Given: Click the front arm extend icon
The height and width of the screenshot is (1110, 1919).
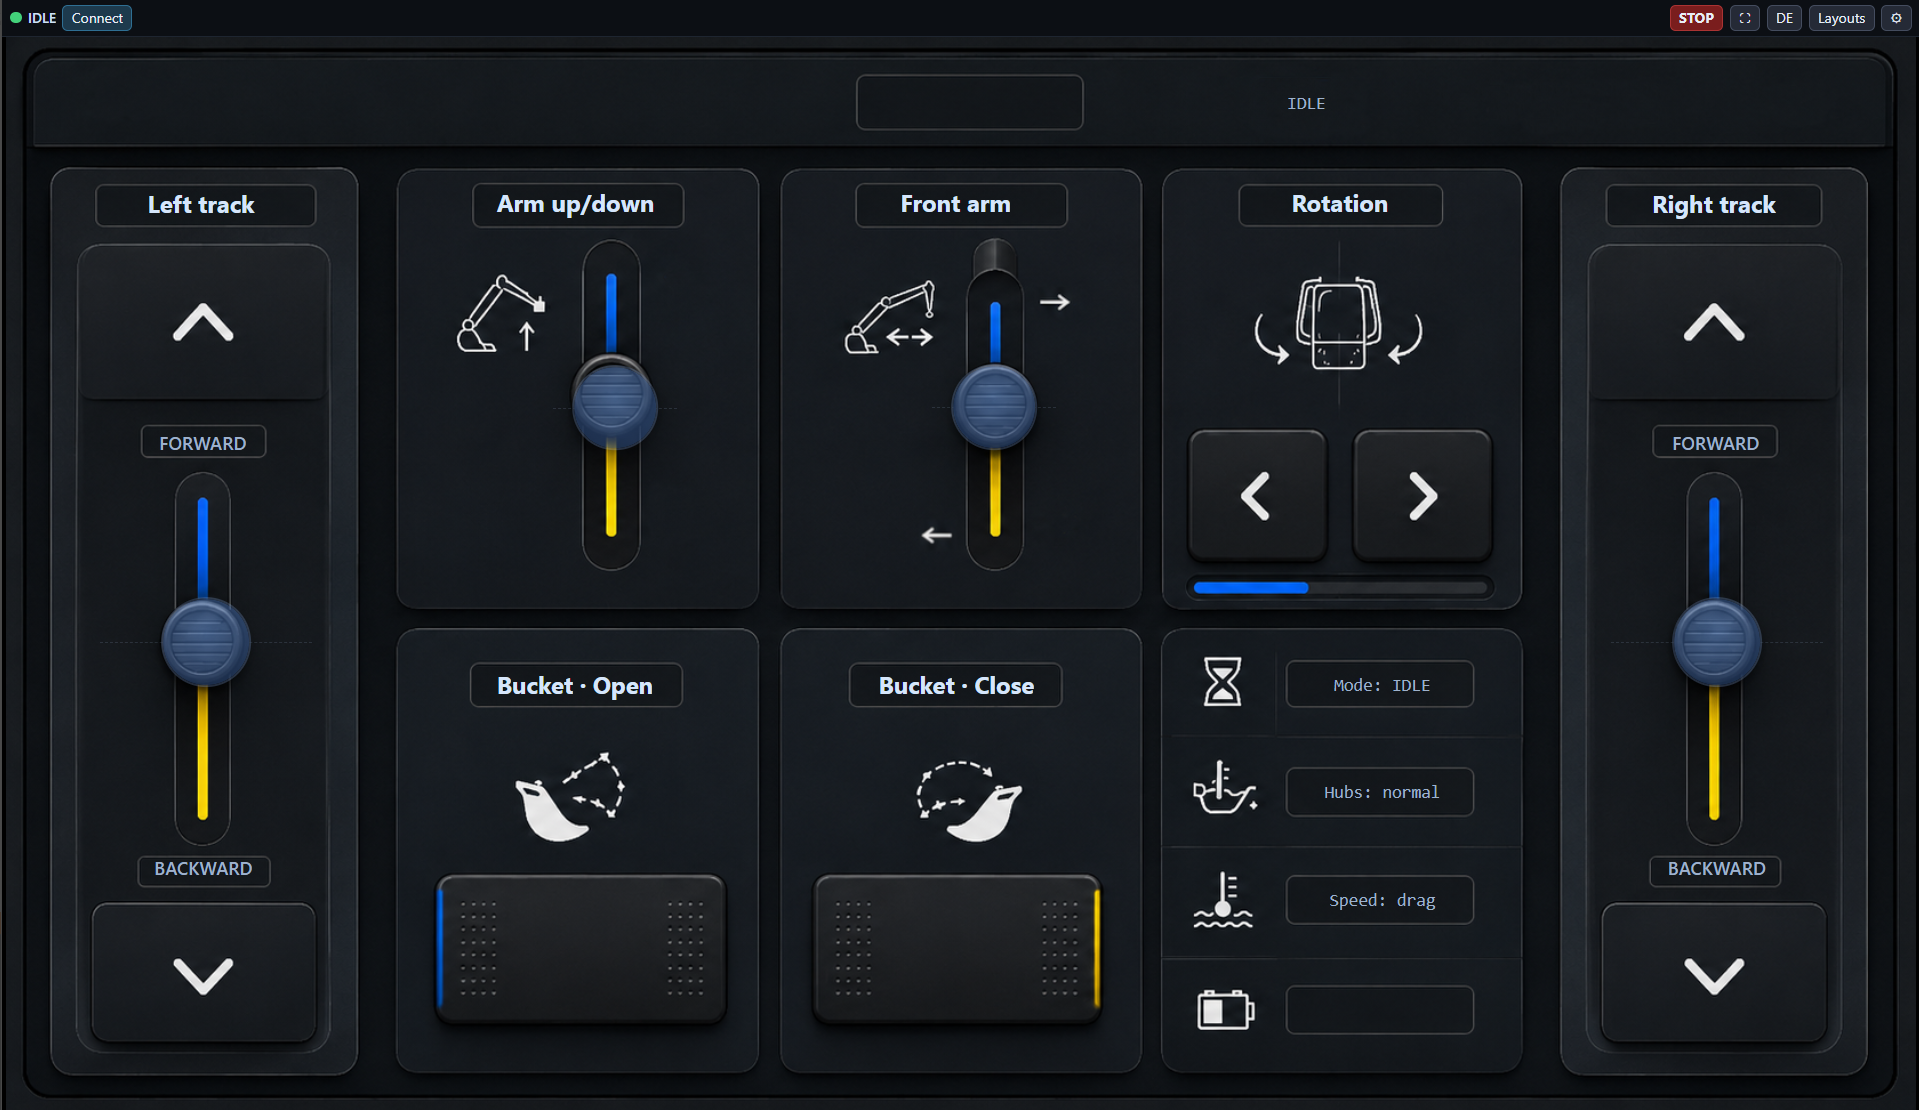Looking at the screenshot, I should (x=890, y=317).
